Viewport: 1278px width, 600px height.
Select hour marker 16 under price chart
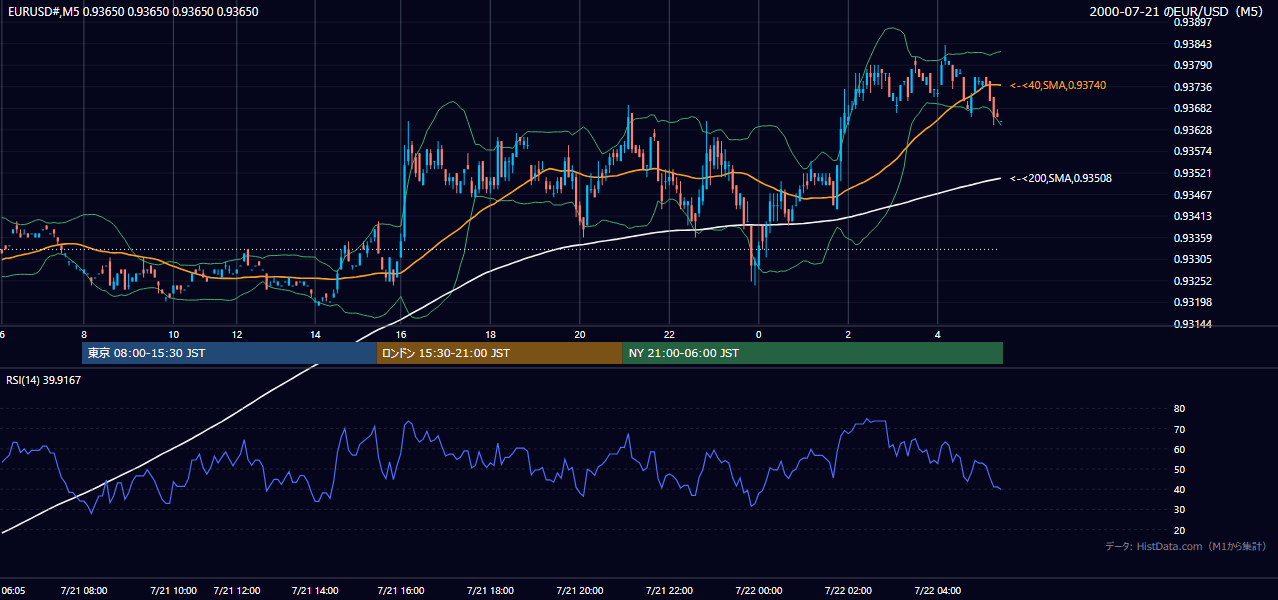click(401, 334)
